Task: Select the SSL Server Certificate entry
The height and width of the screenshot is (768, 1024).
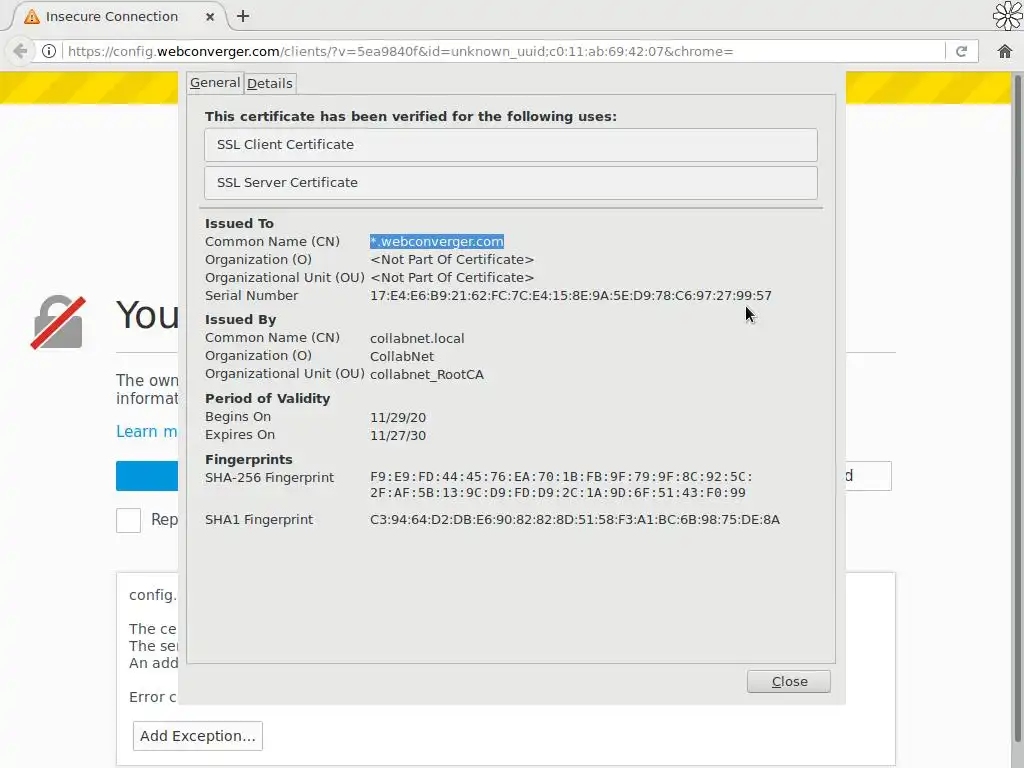Action: tap(511, 183)
